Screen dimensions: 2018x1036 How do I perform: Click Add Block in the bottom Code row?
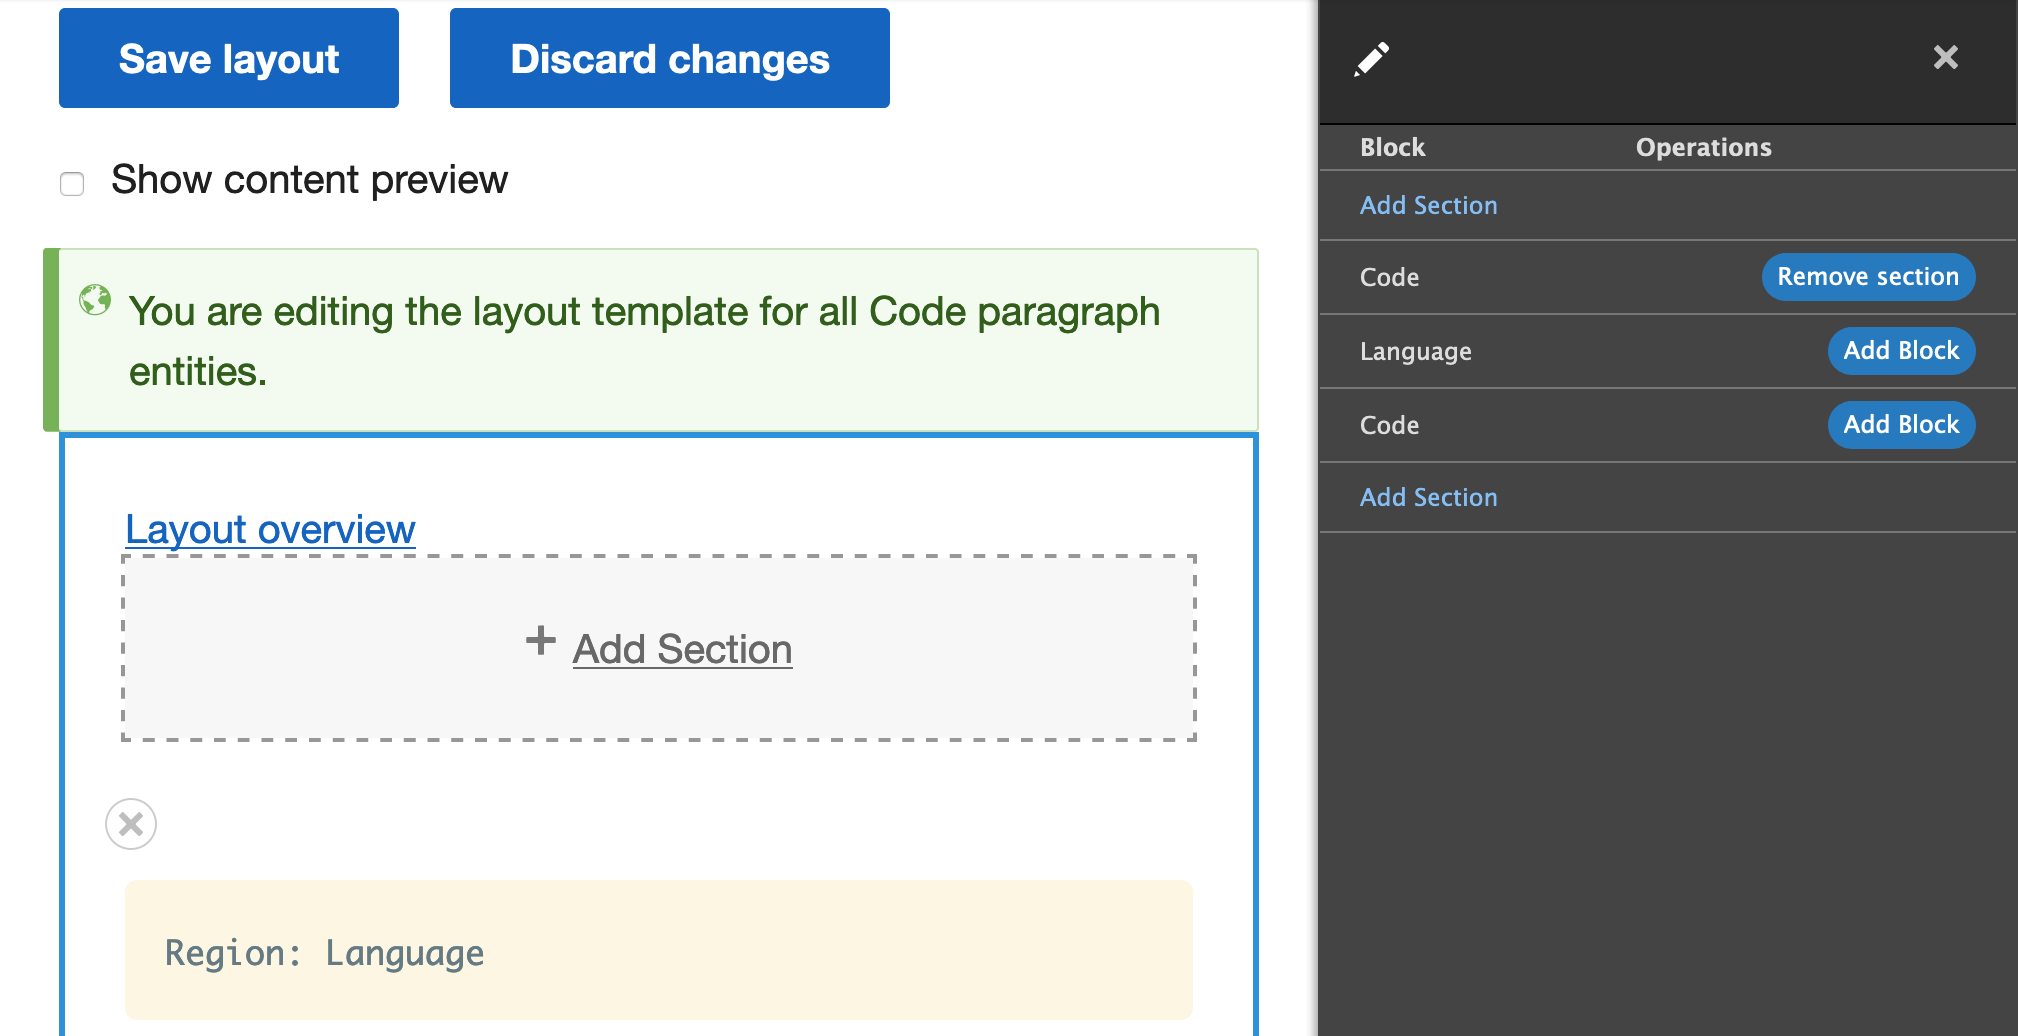(x=1900, y=425)
